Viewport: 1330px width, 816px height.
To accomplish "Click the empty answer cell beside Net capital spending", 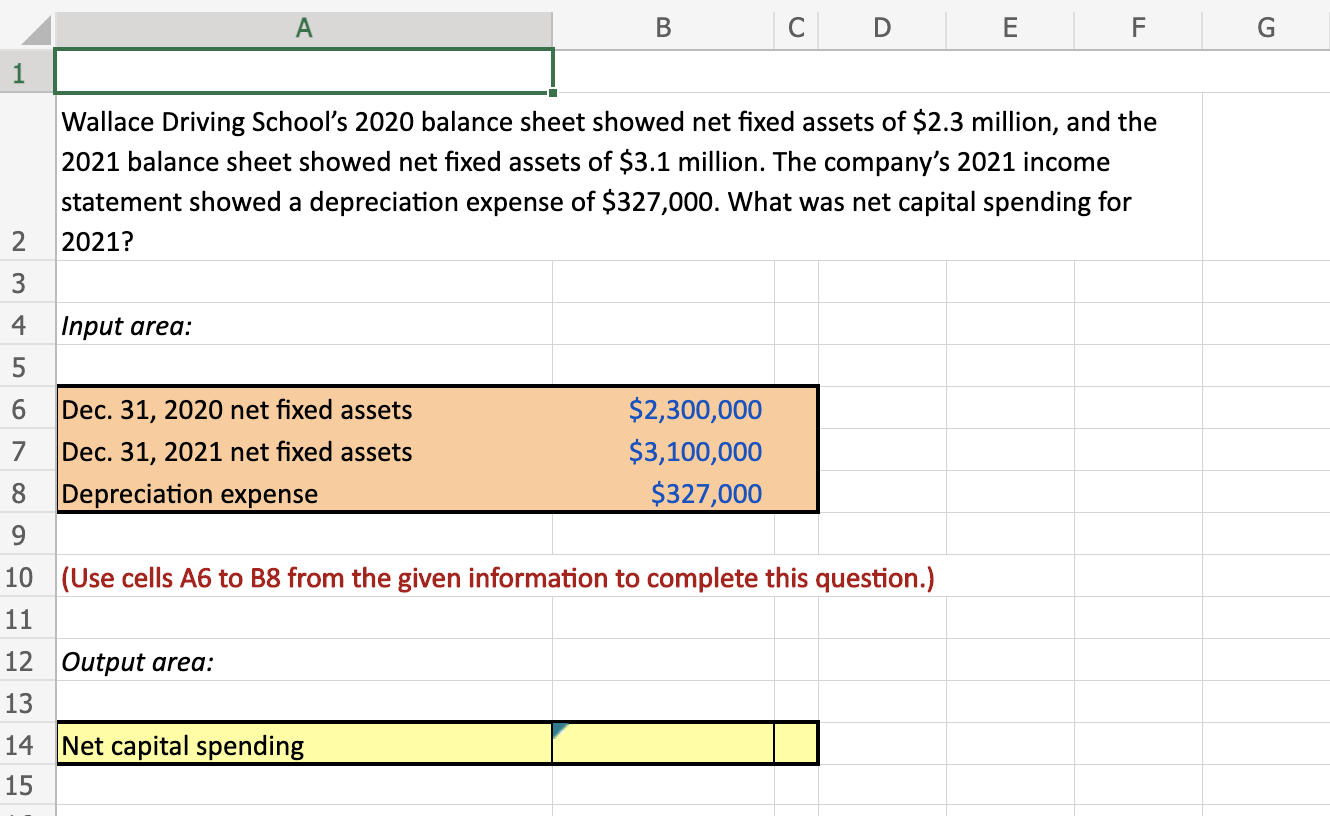I will [663, 745].
